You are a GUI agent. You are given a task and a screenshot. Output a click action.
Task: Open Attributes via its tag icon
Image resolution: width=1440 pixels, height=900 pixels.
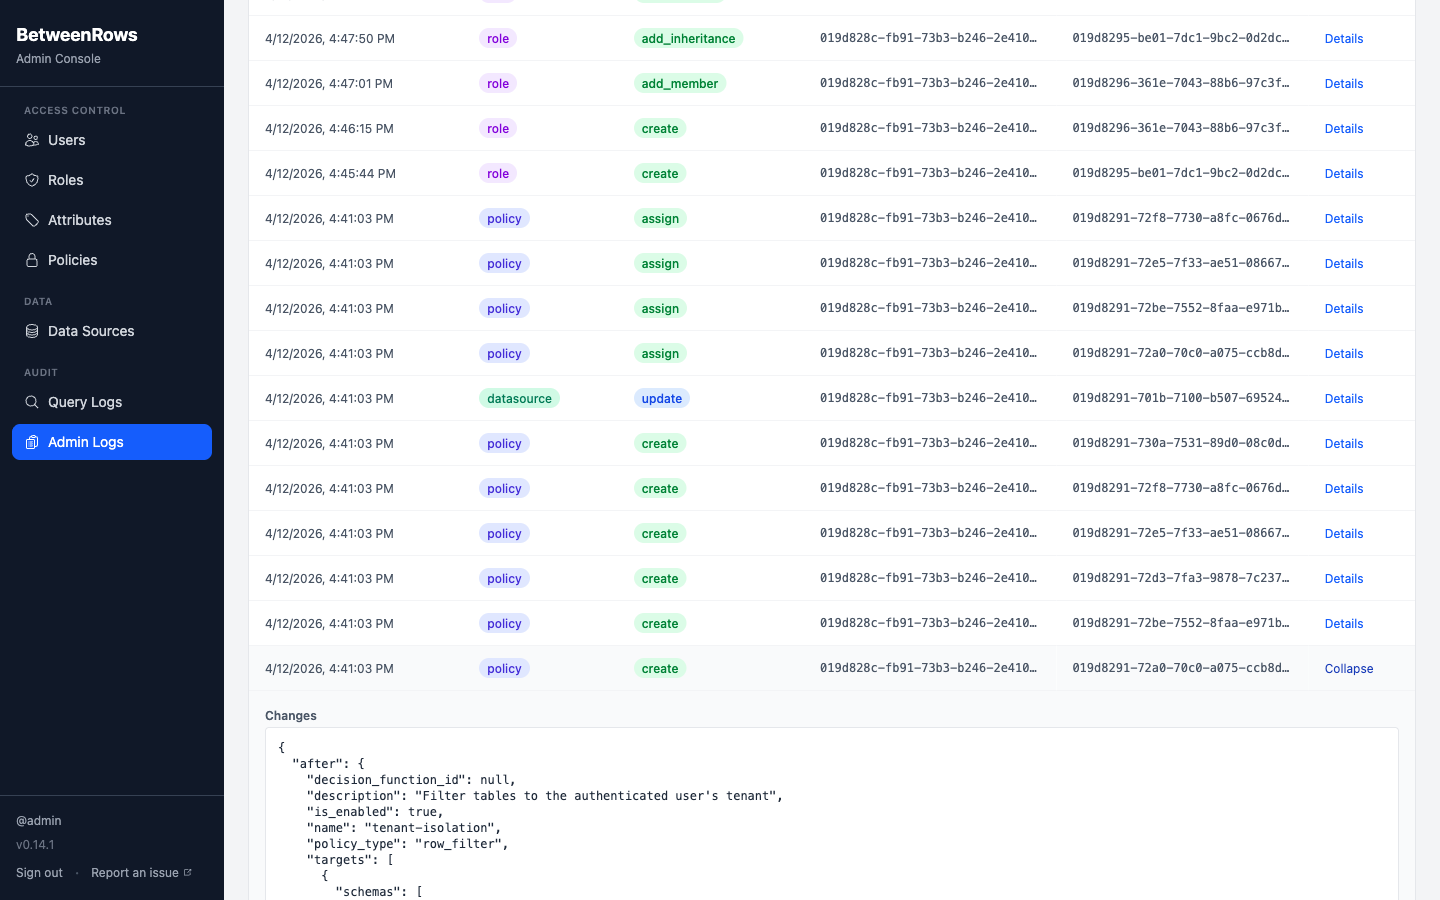[31, 220]
